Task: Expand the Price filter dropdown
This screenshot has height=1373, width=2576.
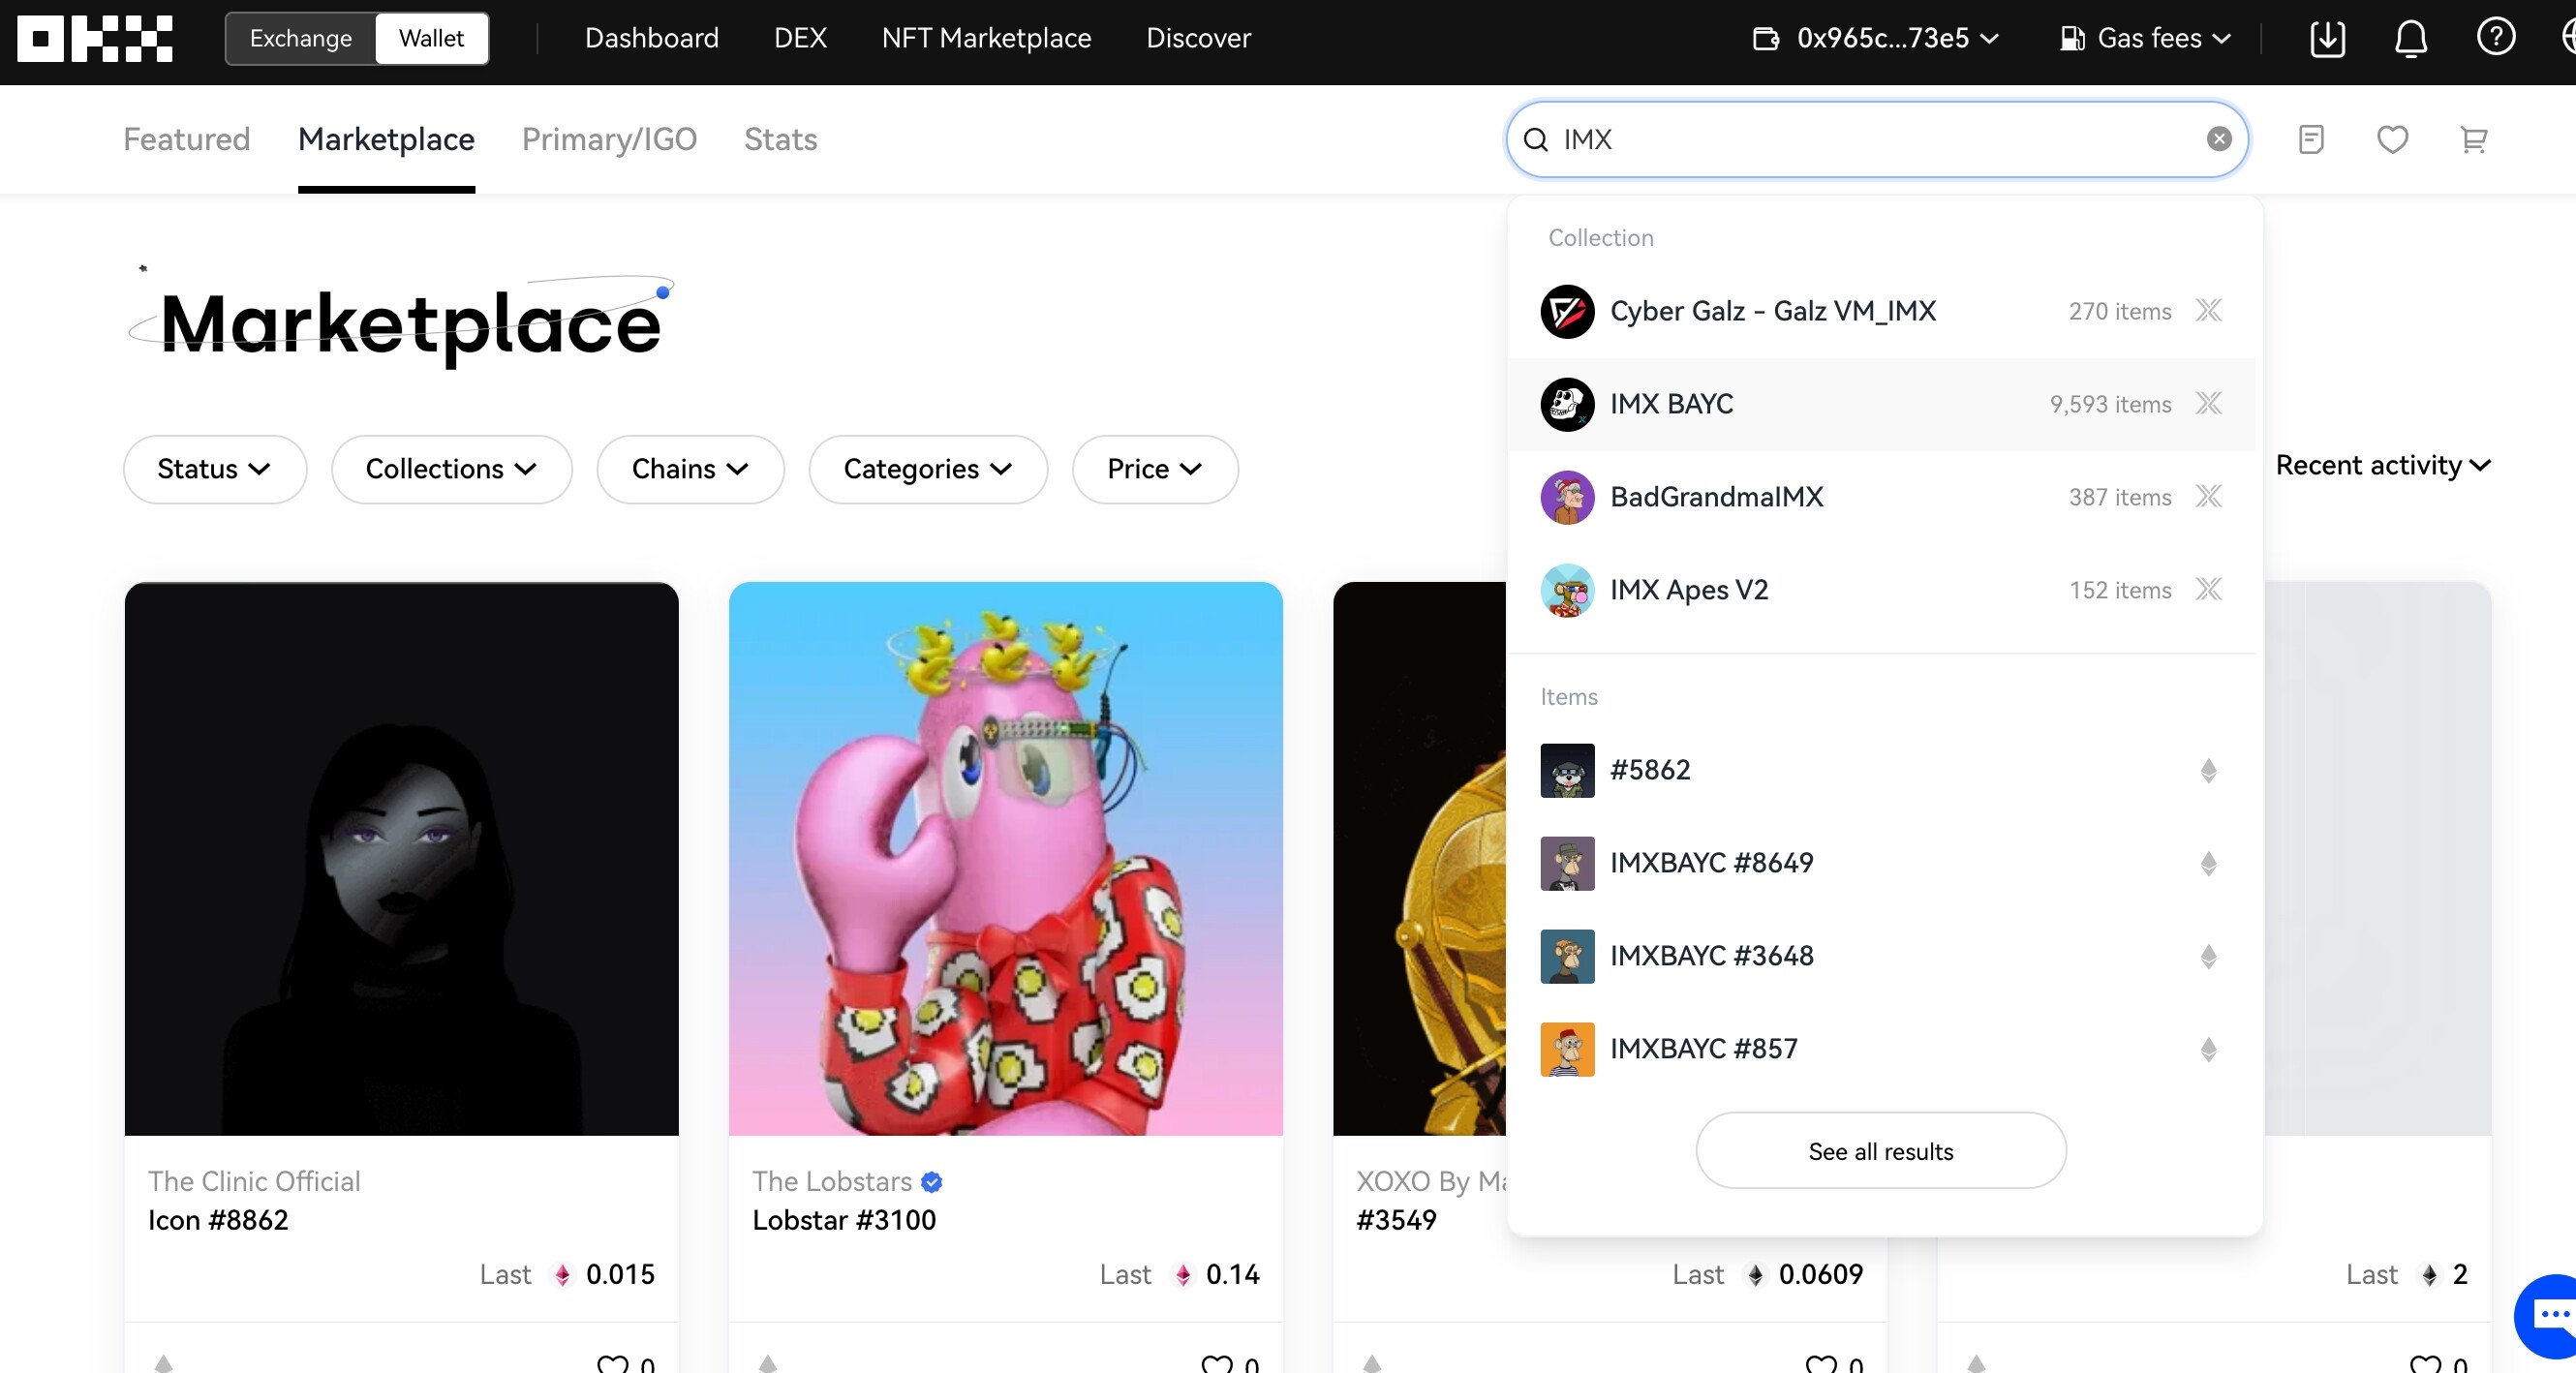Action: point(1154,469)
